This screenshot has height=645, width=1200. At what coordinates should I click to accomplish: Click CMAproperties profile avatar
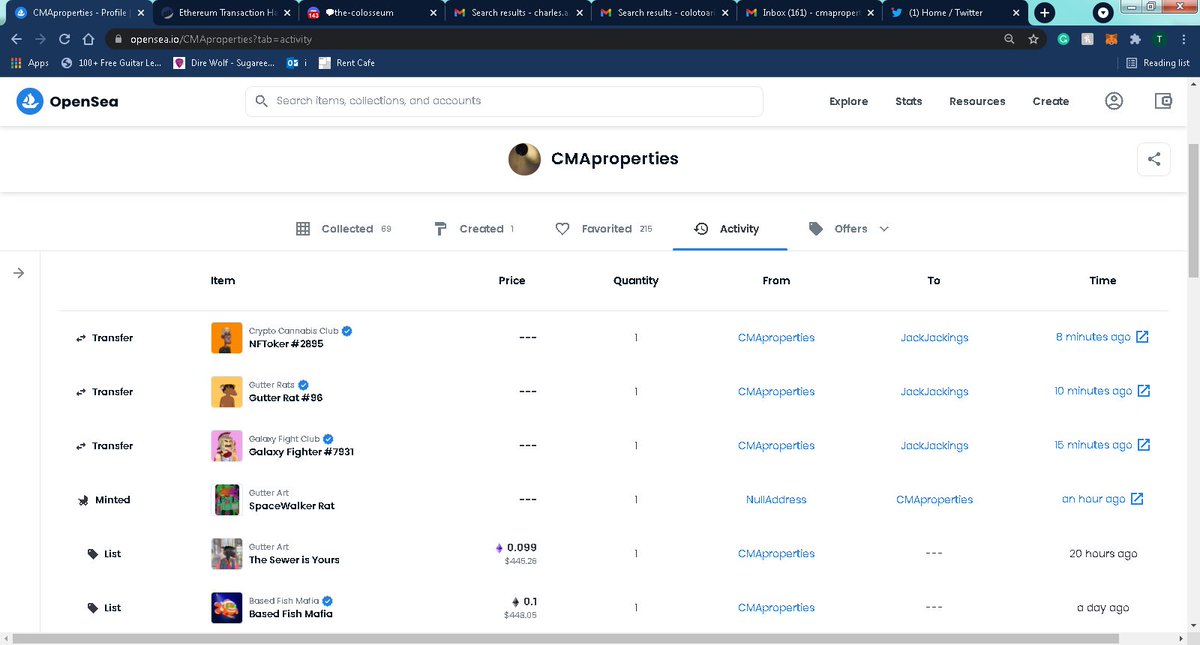click(525, 159)
